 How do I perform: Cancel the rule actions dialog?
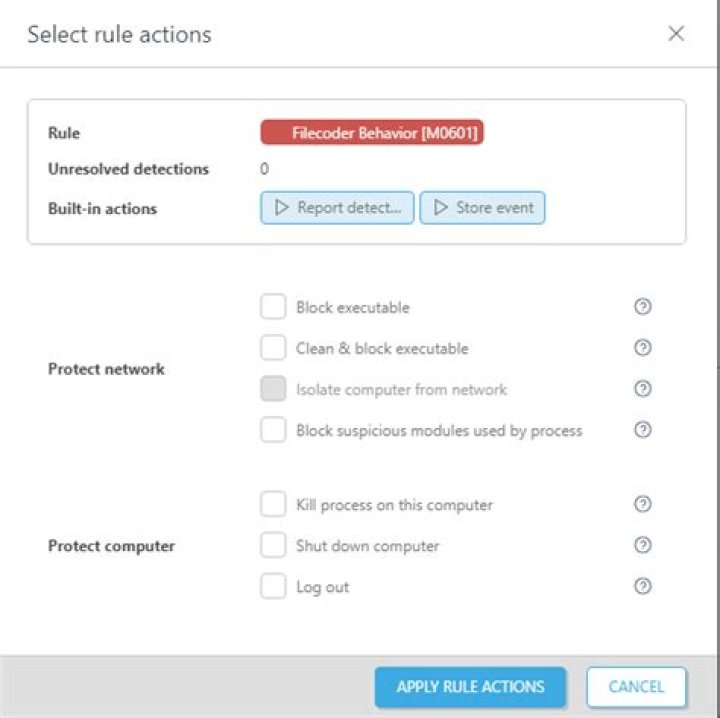pos(636,687)
